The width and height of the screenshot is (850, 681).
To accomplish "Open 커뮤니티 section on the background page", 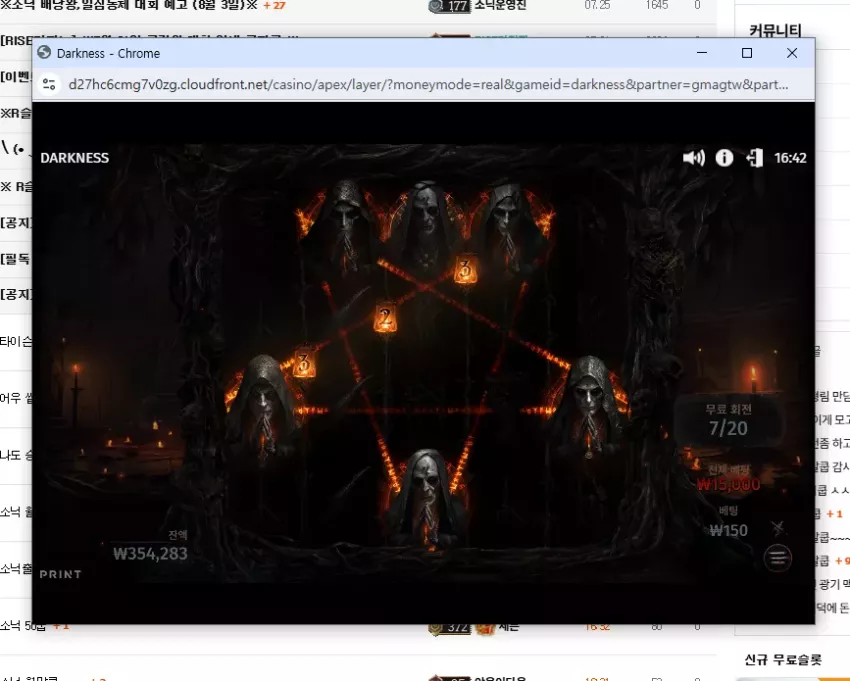I will pyautogui.click(x=775, y=30).
